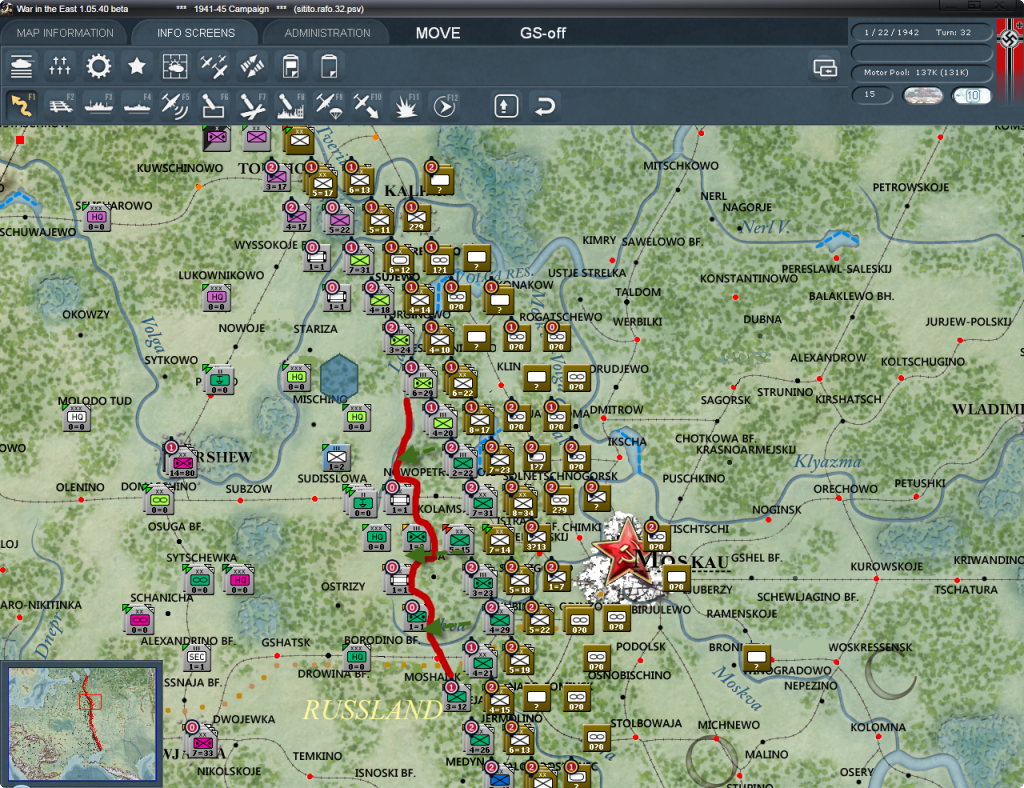Open the order of battle tank list icon
Image resolution: width=1024 pixels, height=788 pixels.
click(x=22, y=66)
